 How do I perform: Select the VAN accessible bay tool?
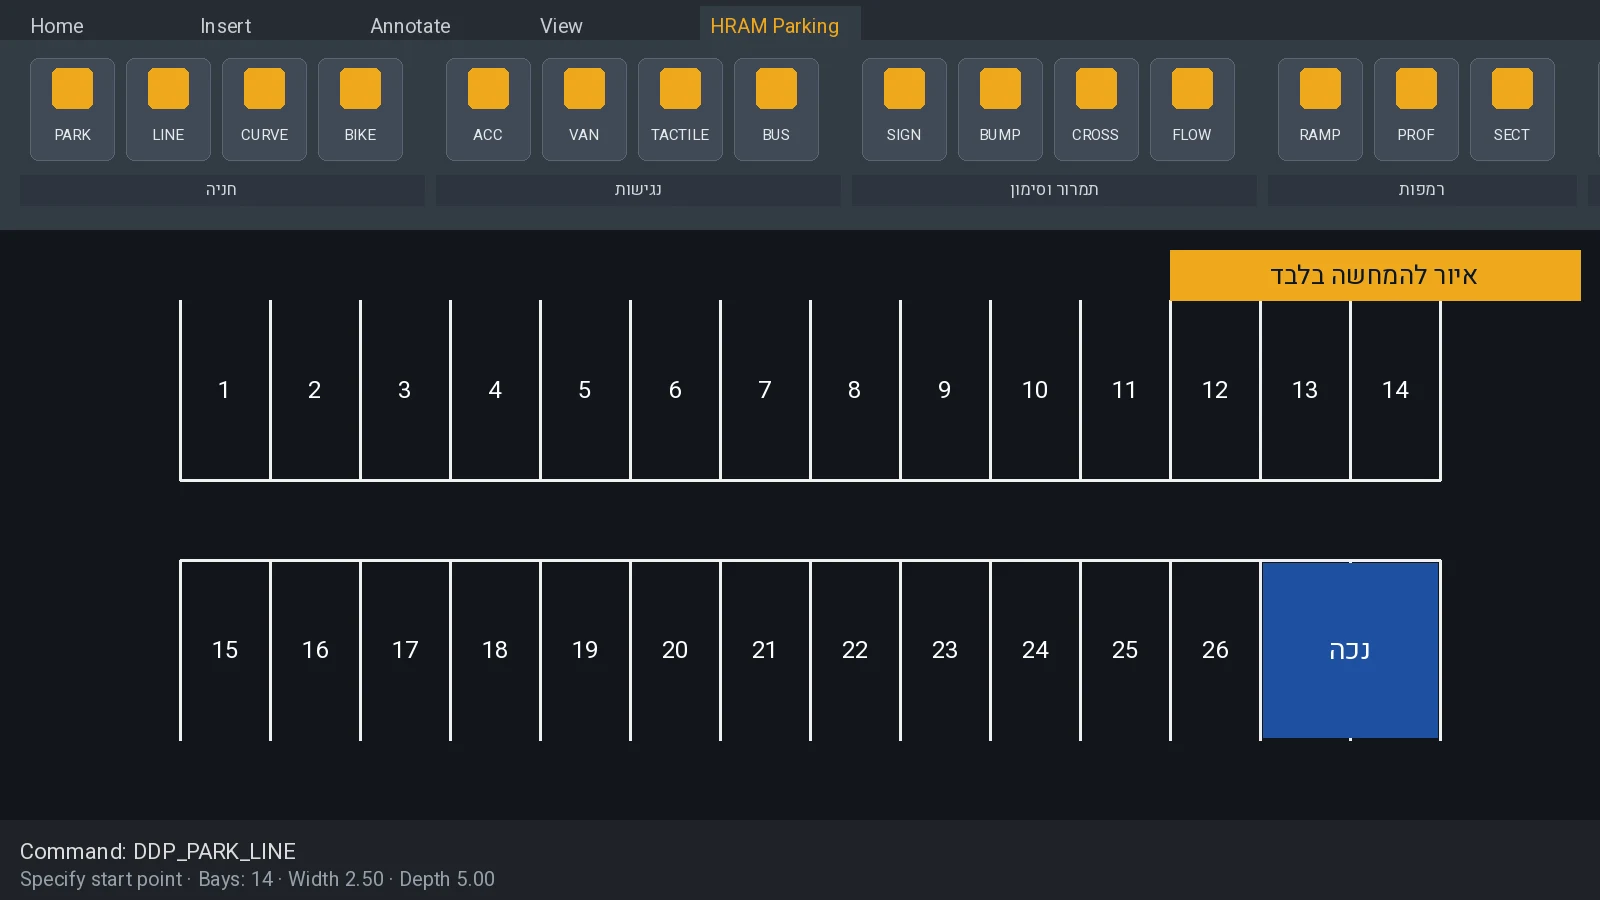point(584,109)
